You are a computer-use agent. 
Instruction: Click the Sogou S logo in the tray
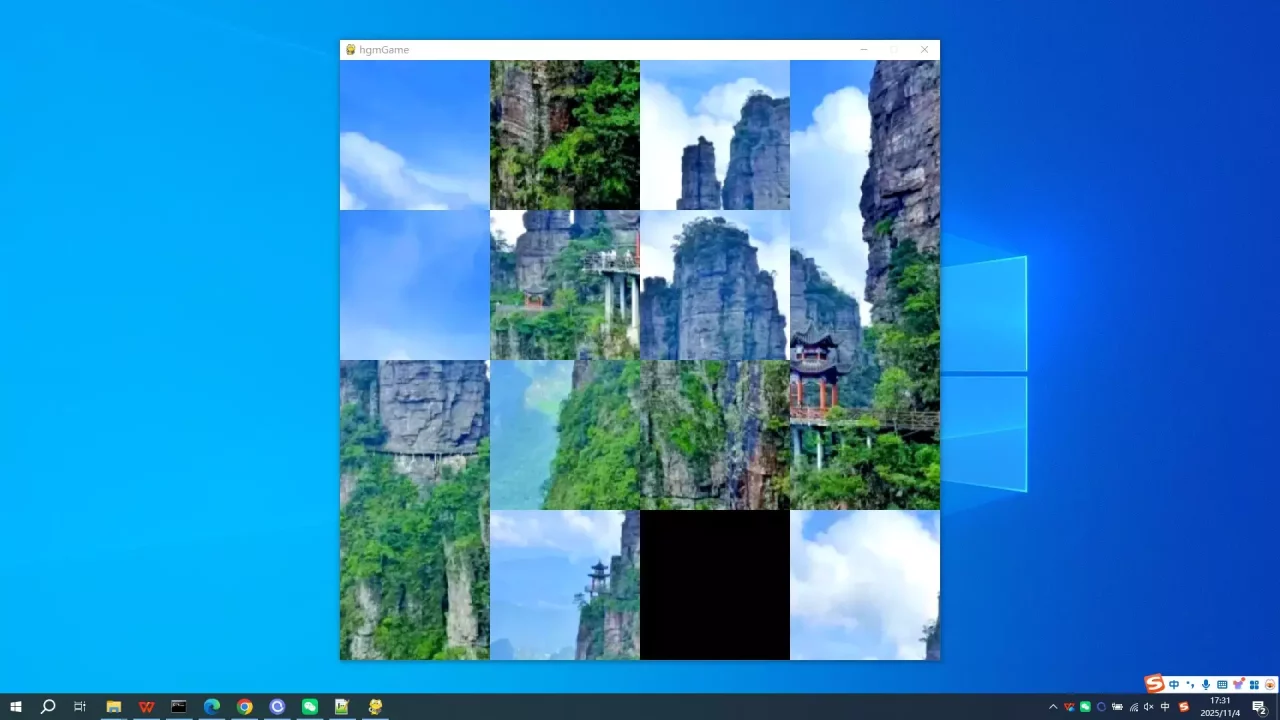(x=1155, y=684)
